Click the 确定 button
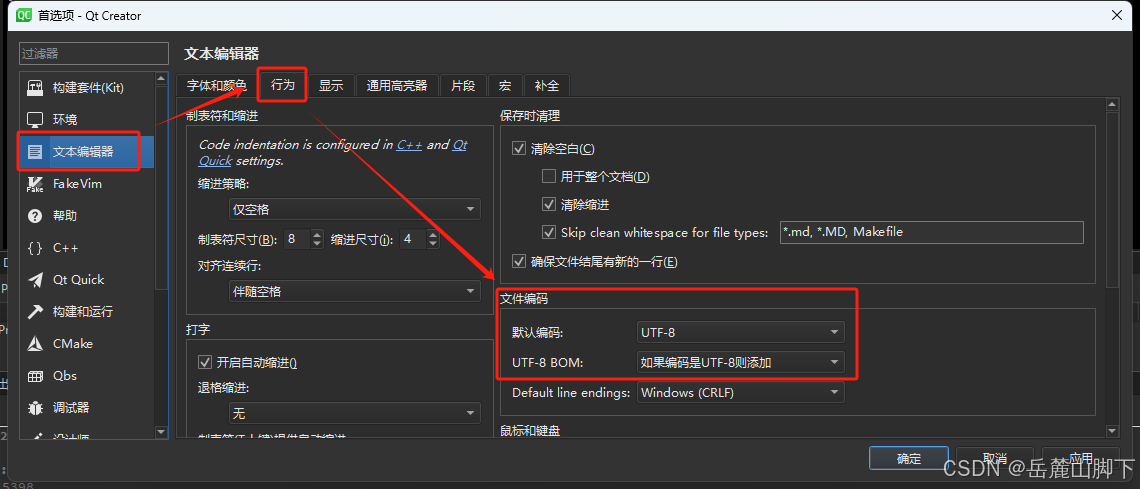 point(909,458)
